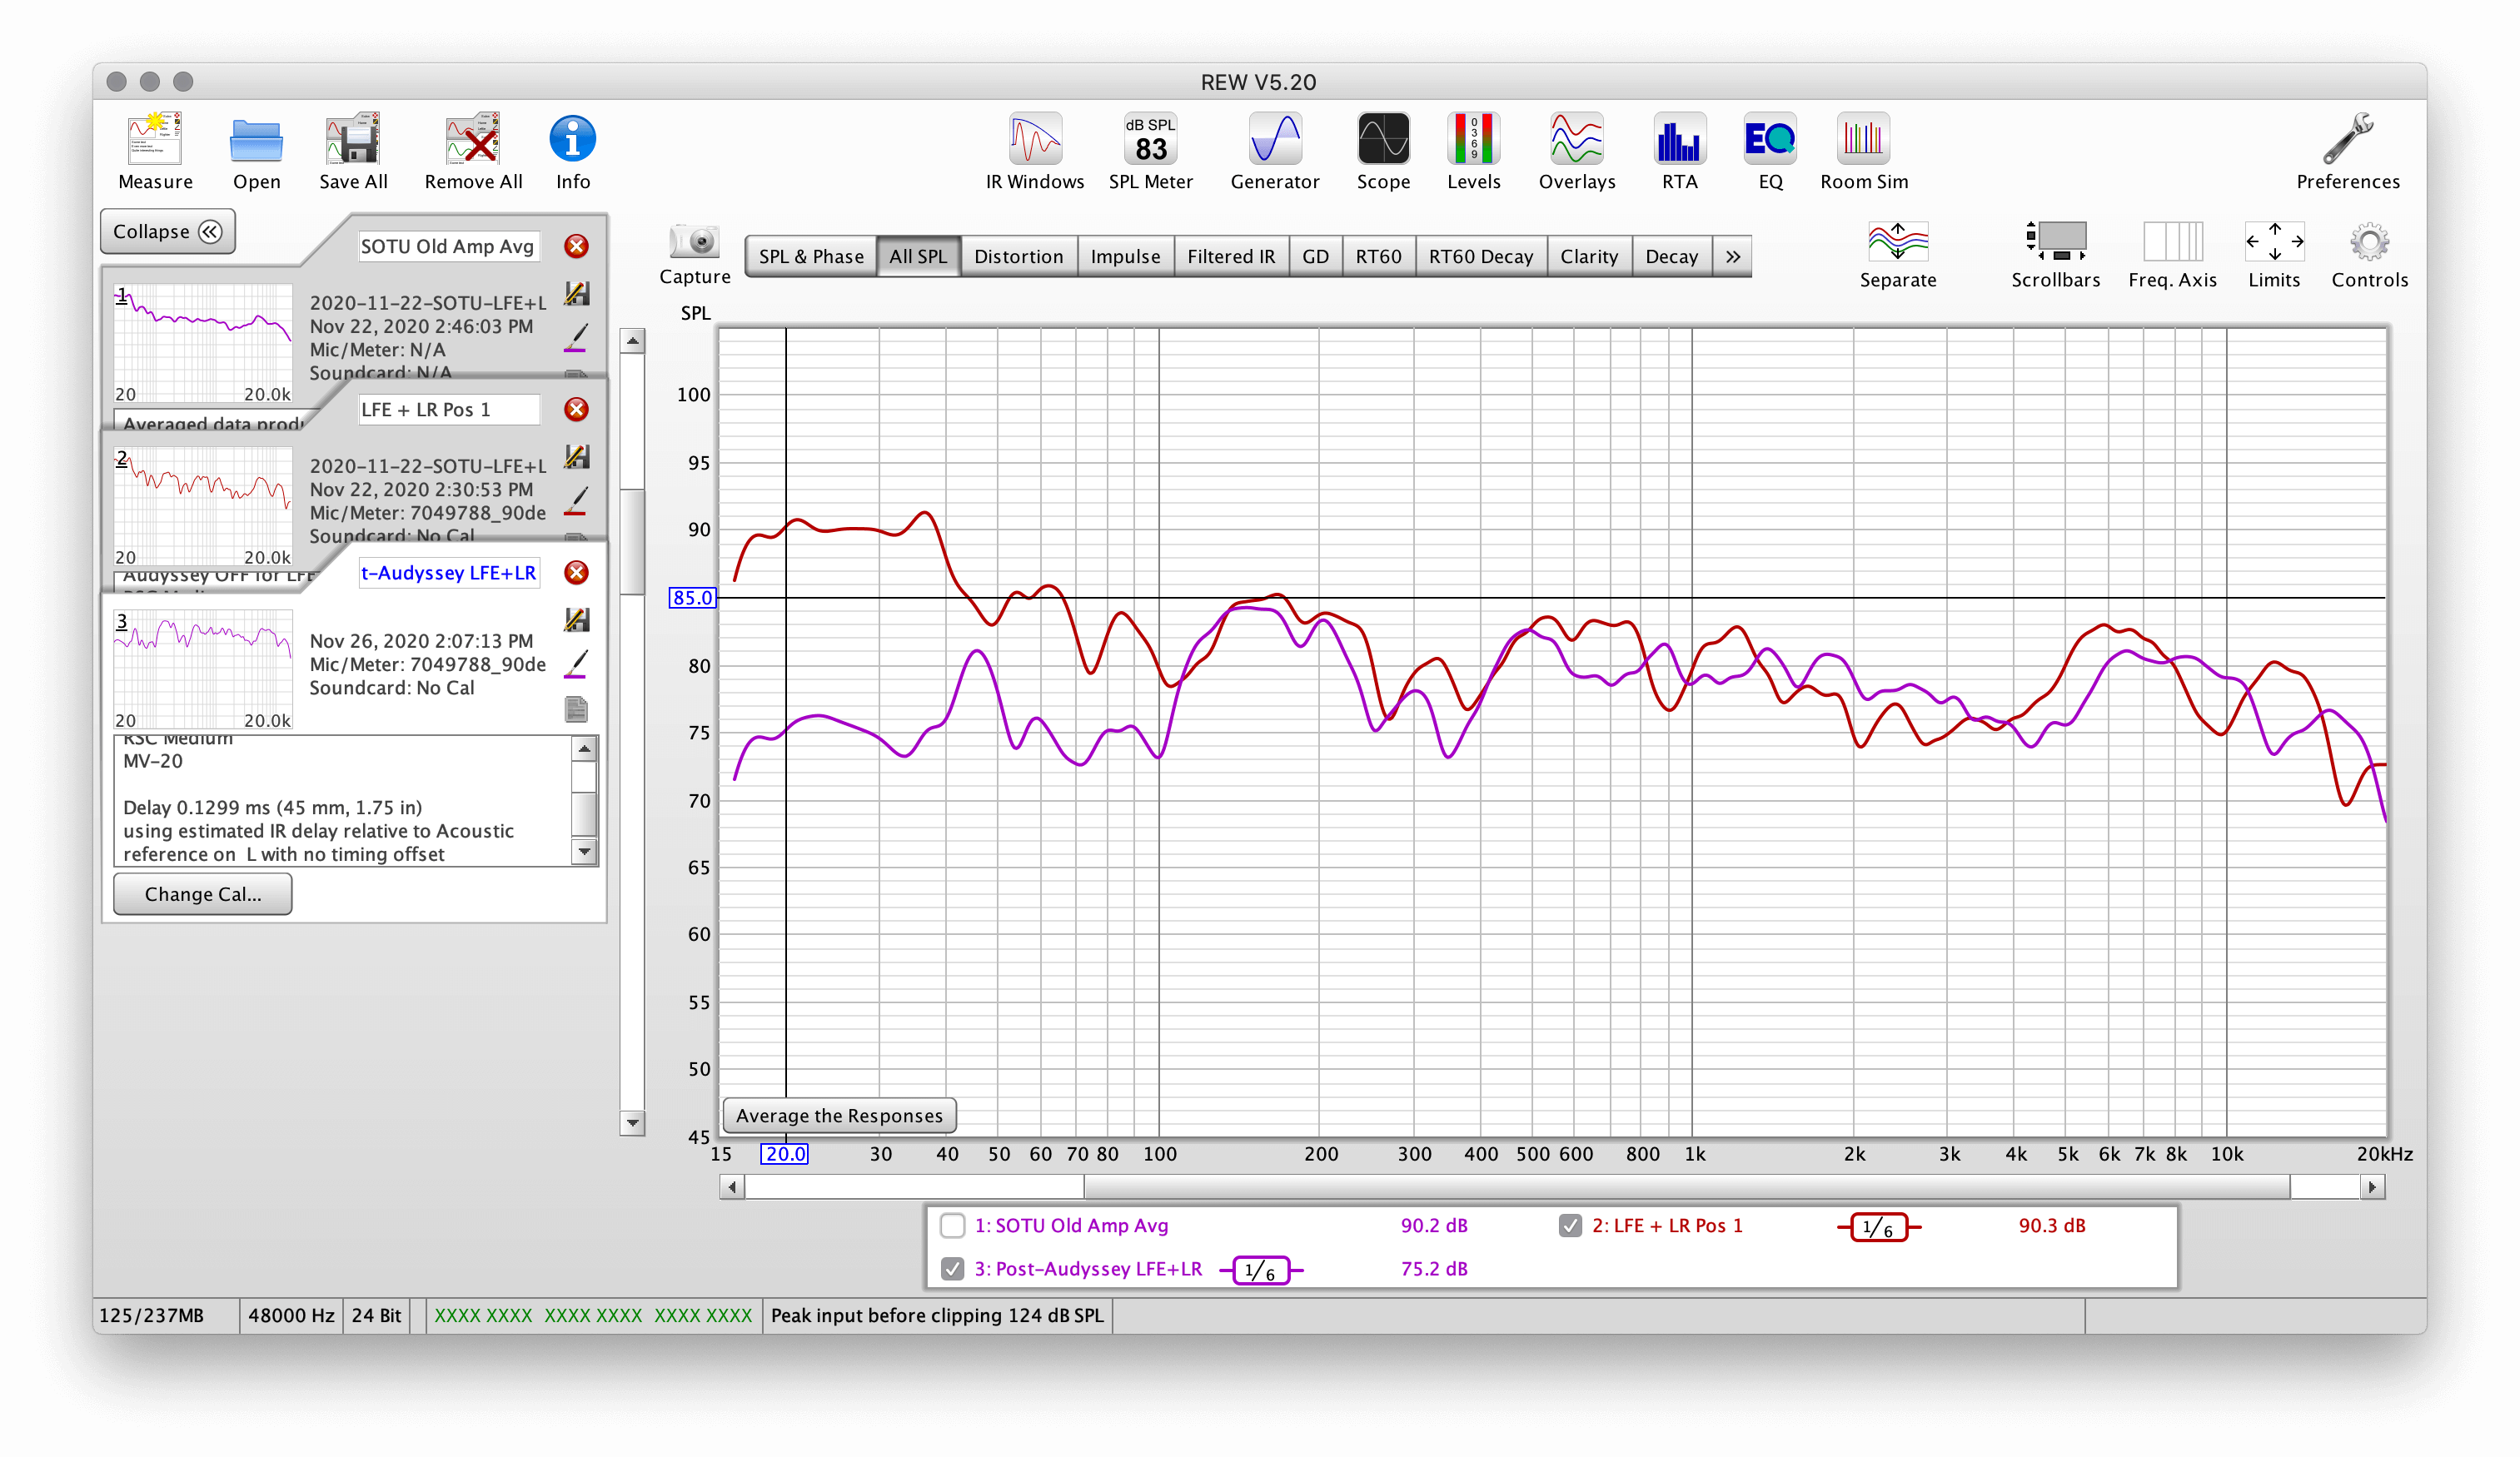The width and height of the screenshot is (2520, 1457).
Task: Open the RT60 Decay tab
Action: (1480, 256)
